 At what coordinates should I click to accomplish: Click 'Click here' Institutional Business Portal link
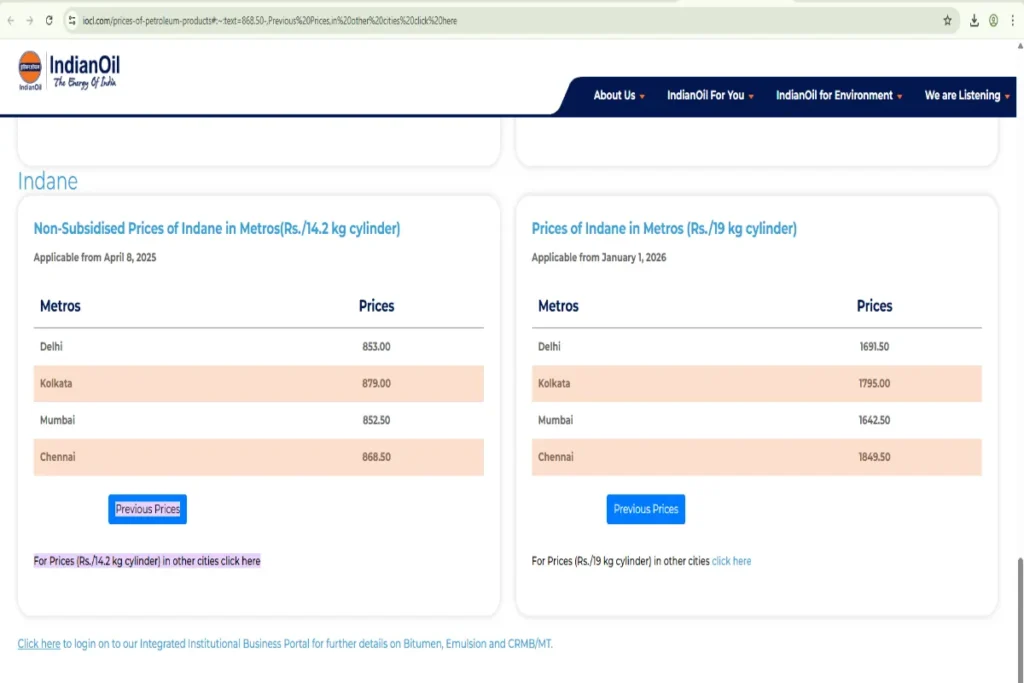point(39,644)
